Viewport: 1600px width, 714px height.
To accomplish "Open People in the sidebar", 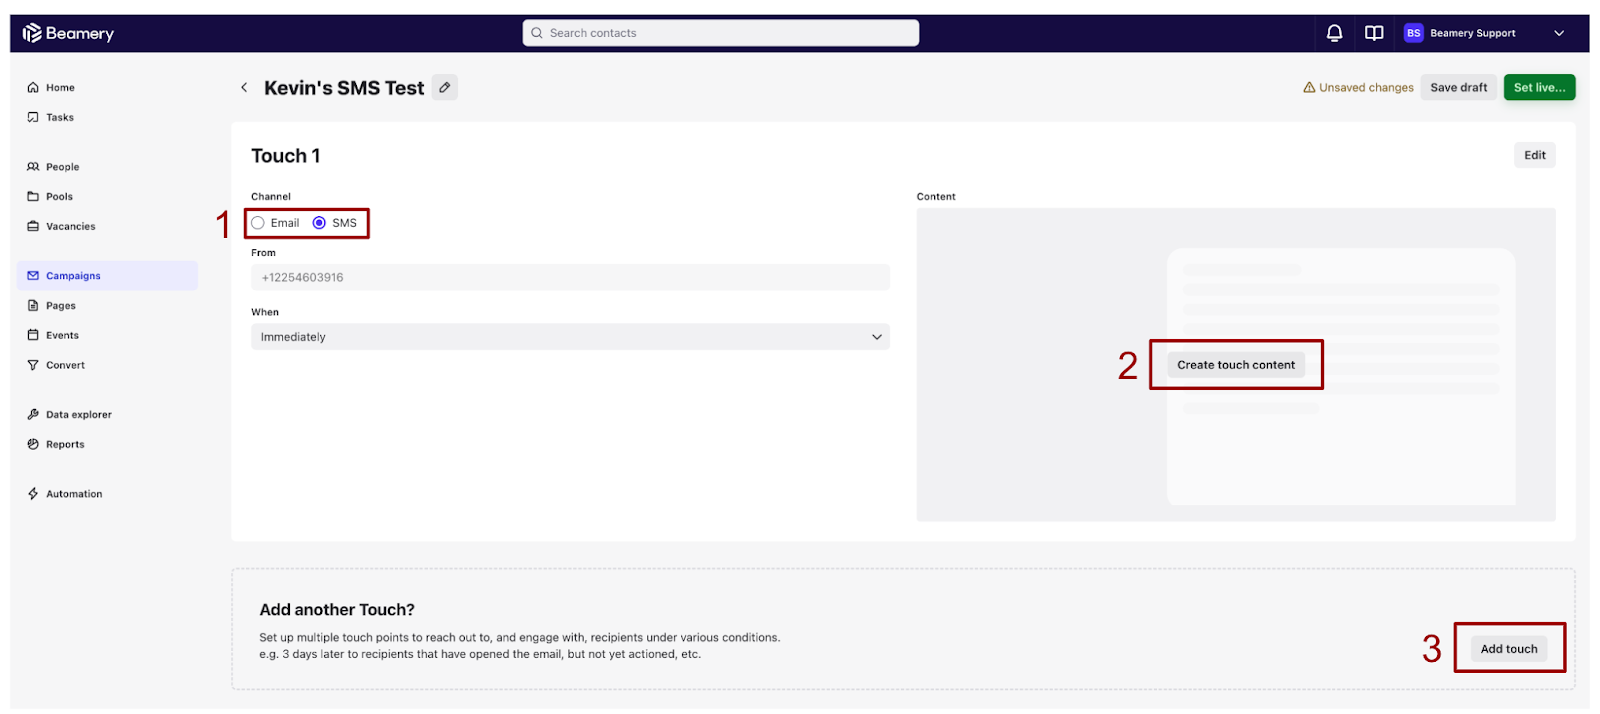I will 62,167.
